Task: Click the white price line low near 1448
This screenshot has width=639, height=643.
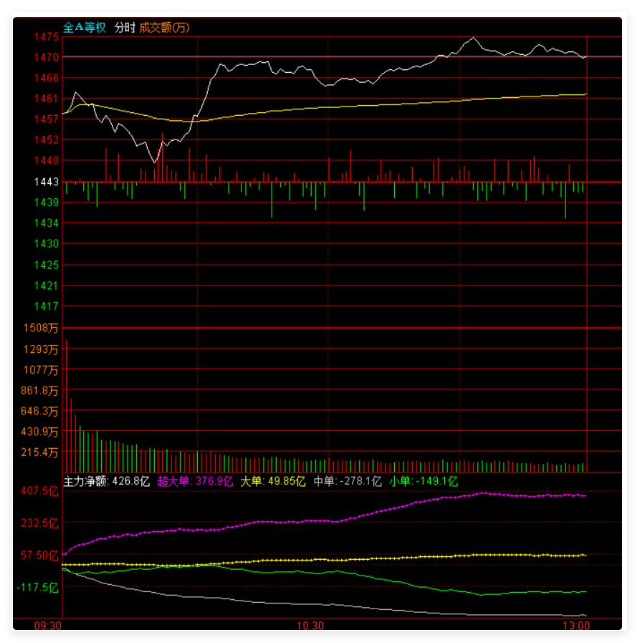Action: click(155, 162)
